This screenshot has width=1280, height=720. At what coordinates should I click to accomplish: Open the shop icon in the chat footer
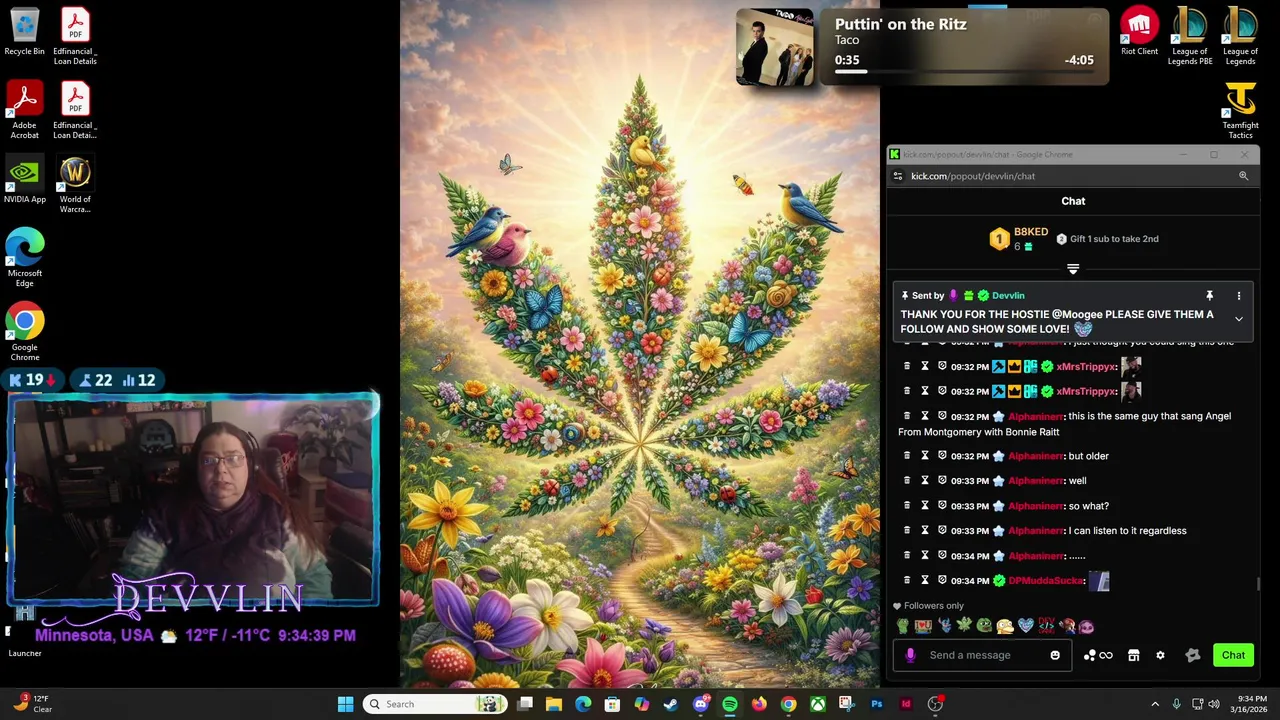coord(1133,655)
